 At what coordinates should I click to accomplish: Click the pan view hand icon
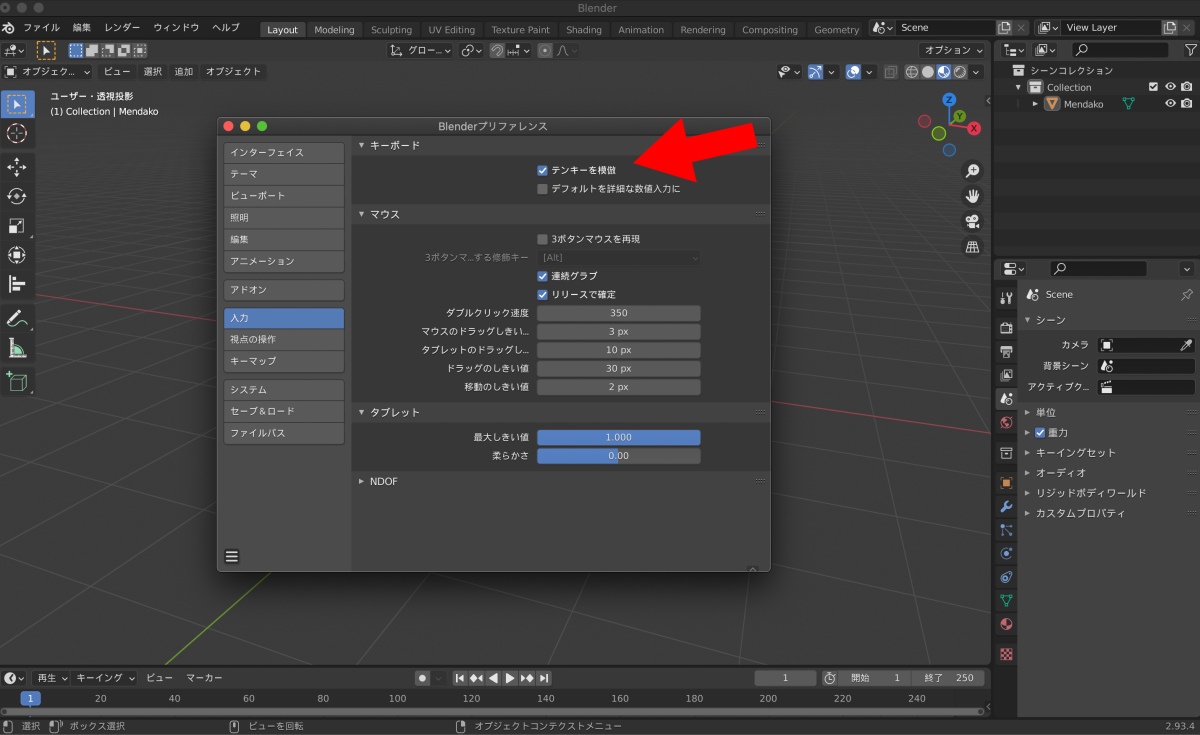coord(972,196)
